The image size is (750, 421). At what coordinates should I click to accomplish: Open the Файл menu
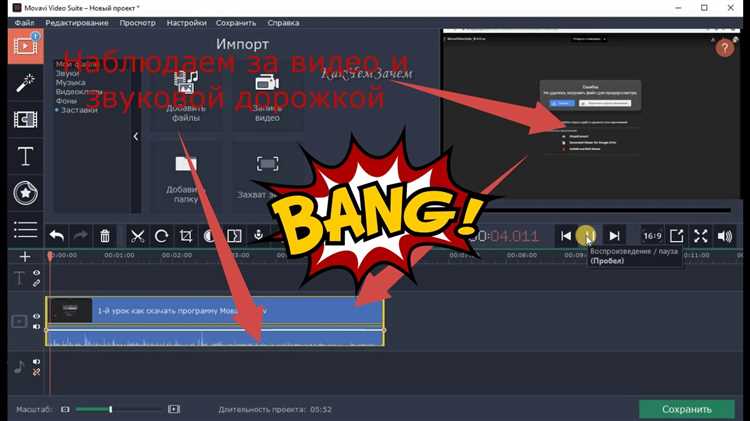pos(24,22)
